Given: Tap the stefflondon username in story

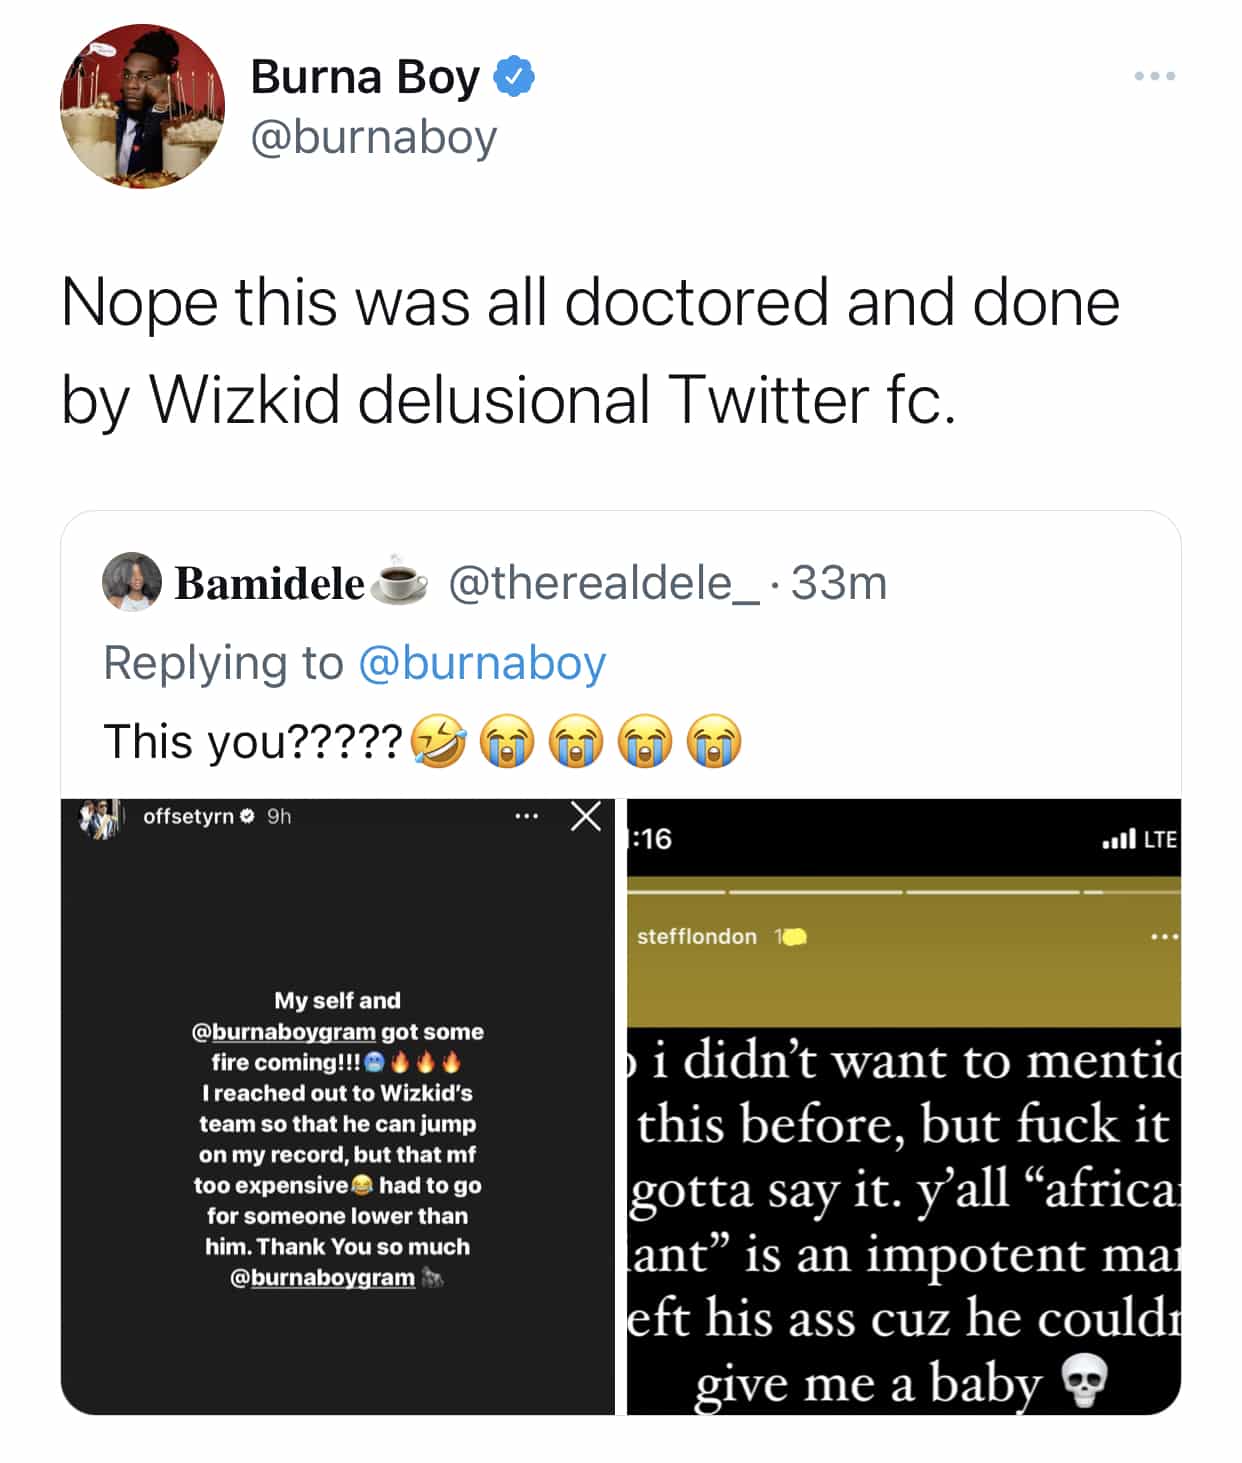Looking at the screenshot, I should (697, 937).
